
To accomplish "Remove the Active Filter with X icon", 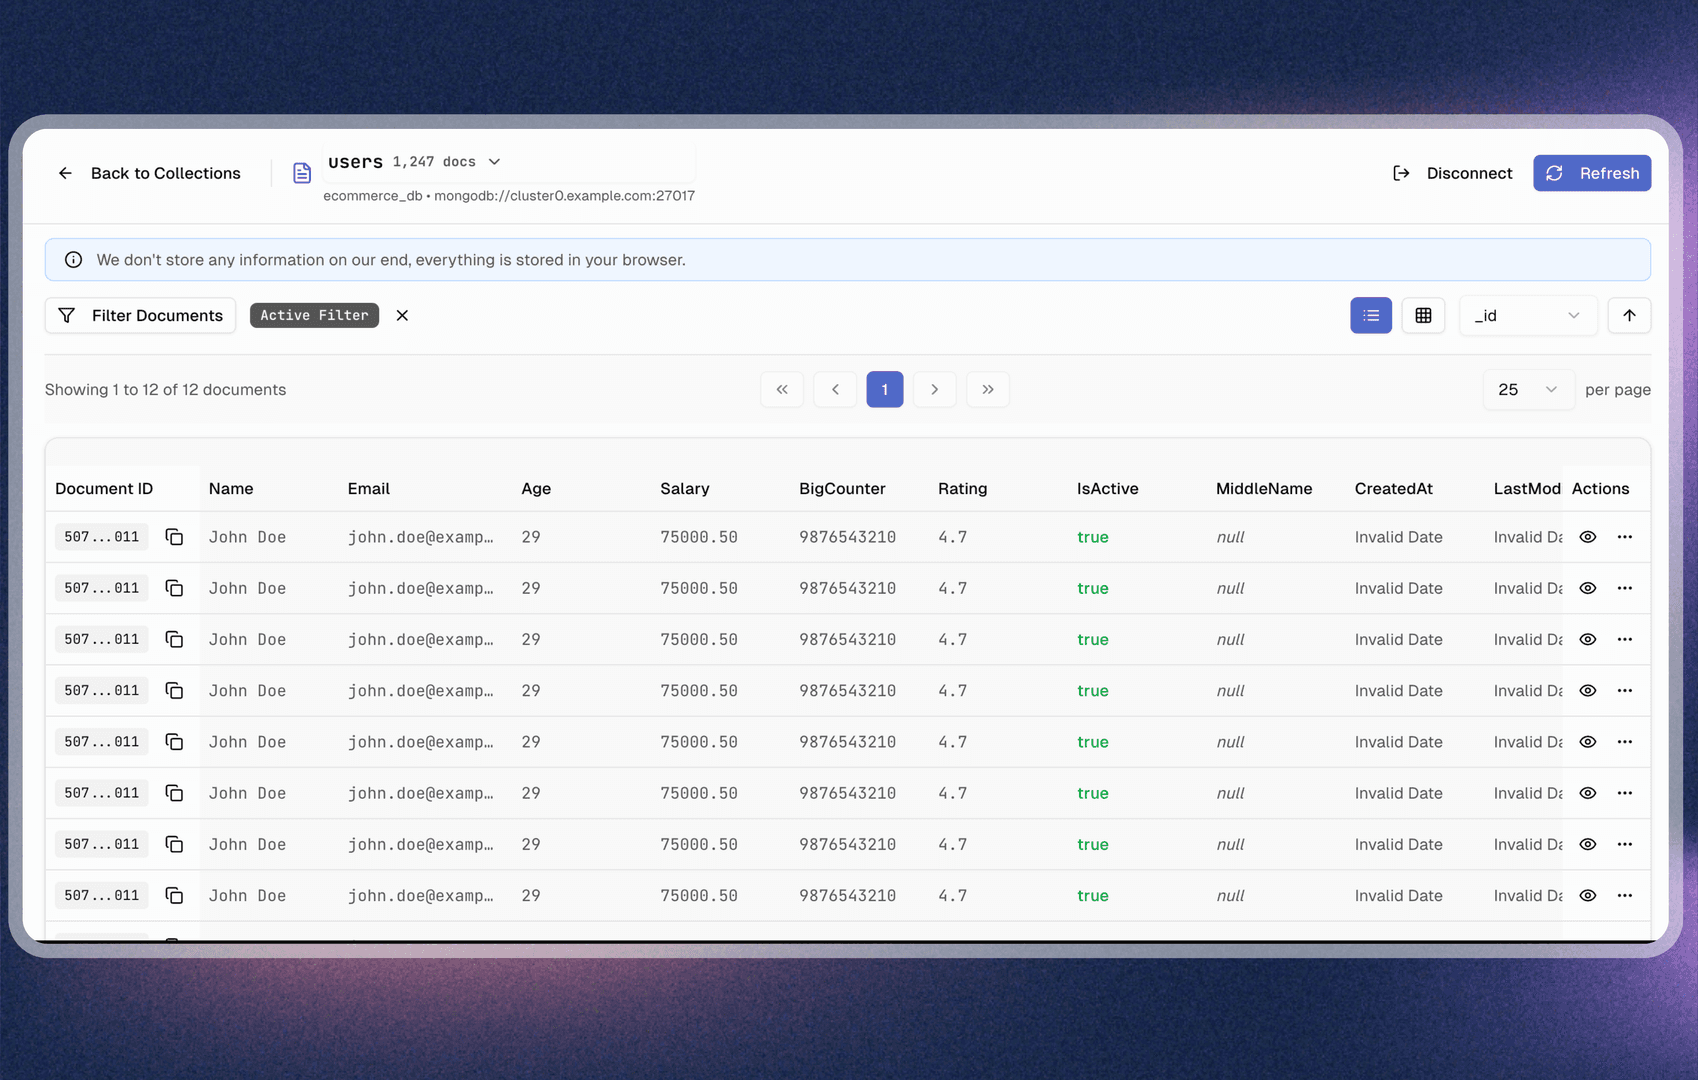I will coord(402,316).
